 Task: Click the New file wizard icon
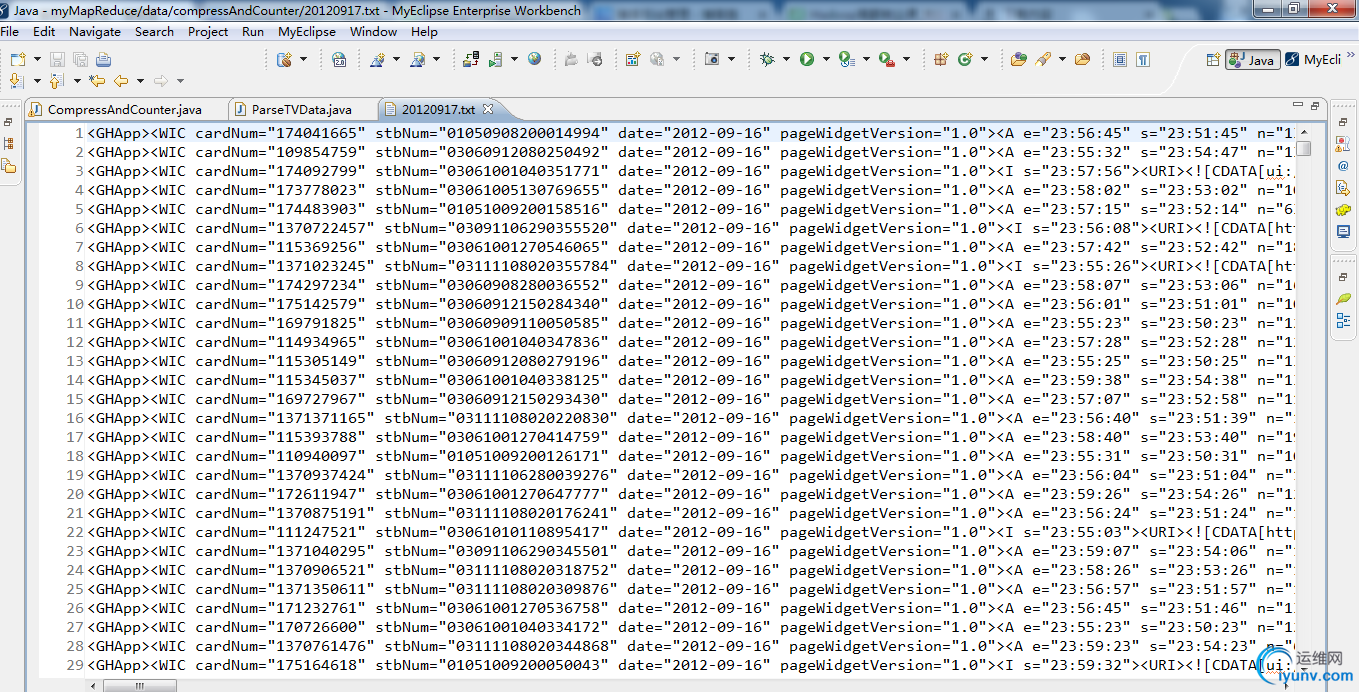16,60
